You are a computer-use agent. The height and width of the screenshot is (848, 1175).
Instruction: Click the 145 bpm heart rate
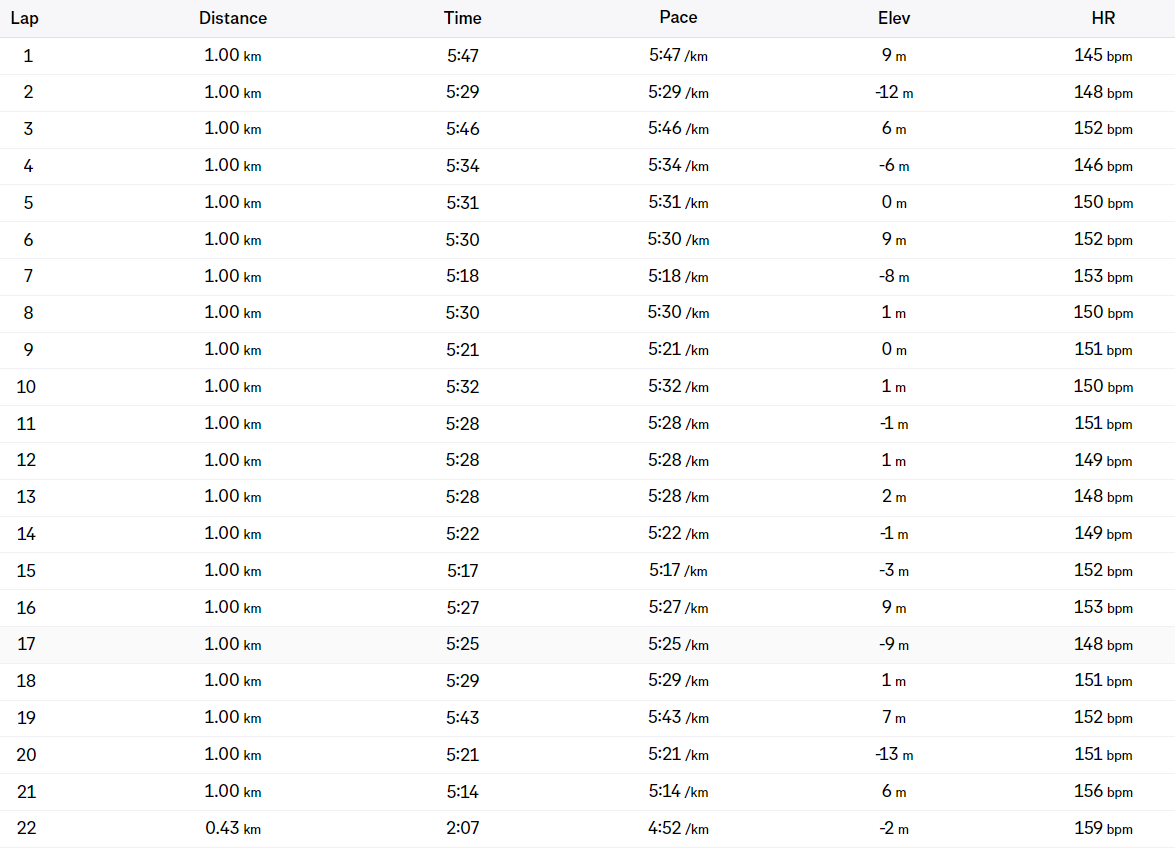(1103, 55)
